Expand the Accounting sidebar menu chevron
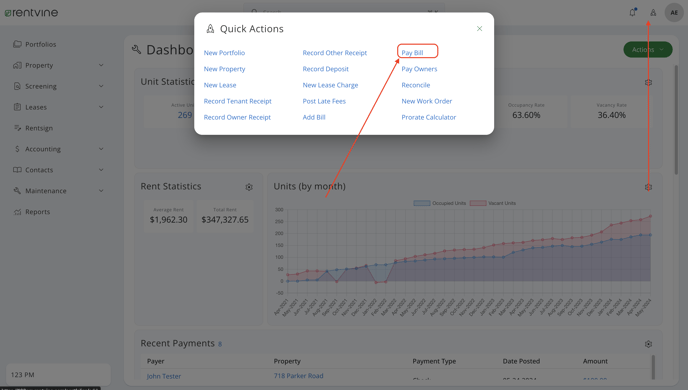 tap(101, 149)
